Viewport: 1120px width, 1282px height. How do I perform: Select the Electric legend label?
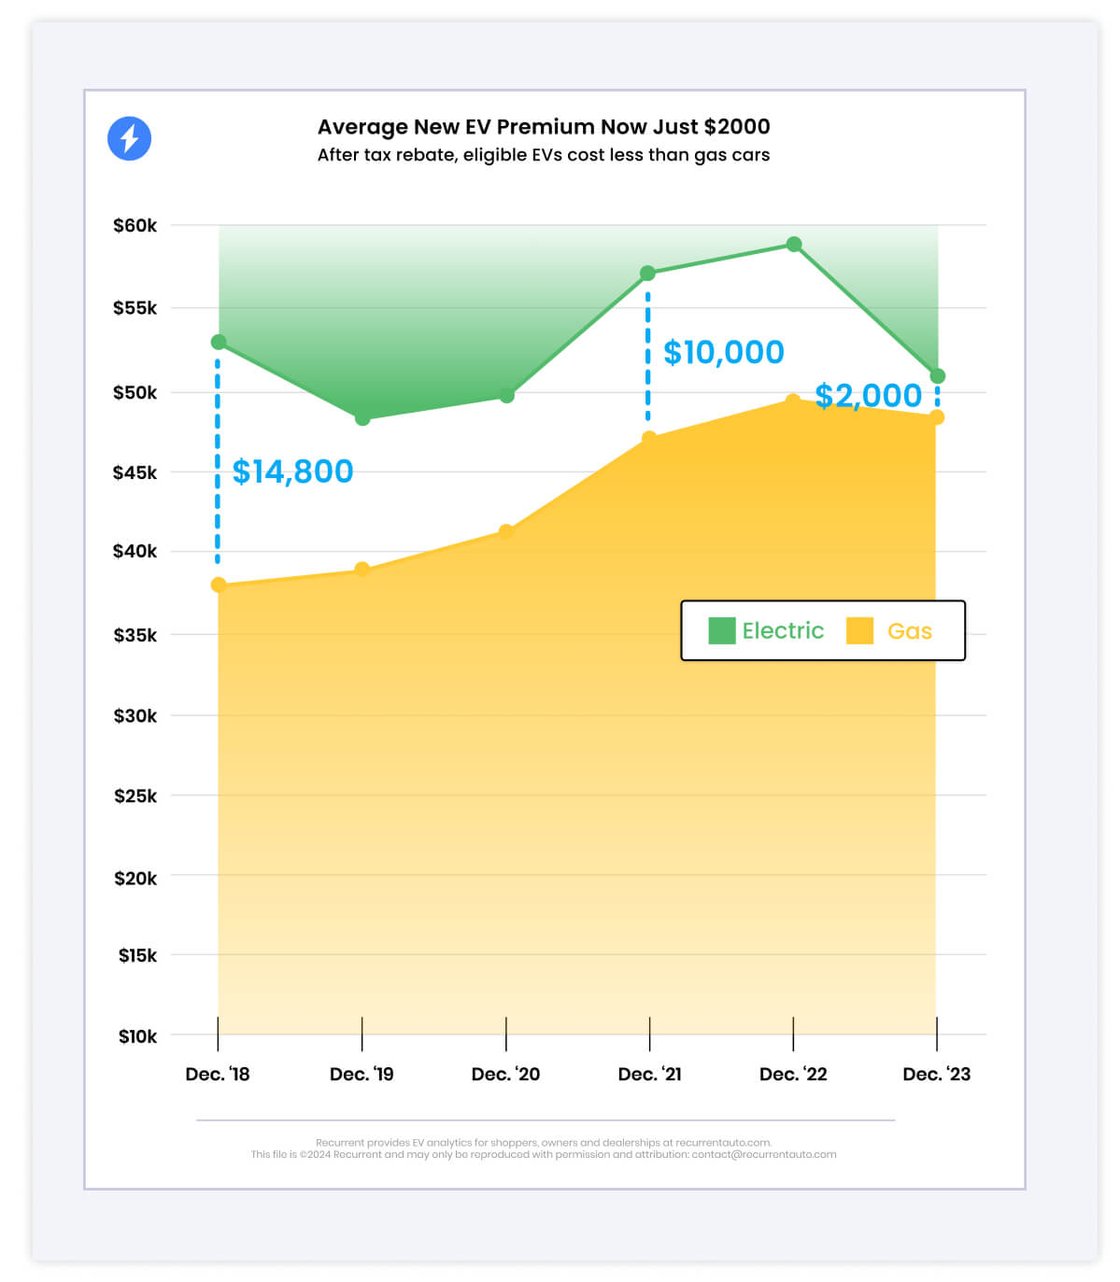[783, 630]
